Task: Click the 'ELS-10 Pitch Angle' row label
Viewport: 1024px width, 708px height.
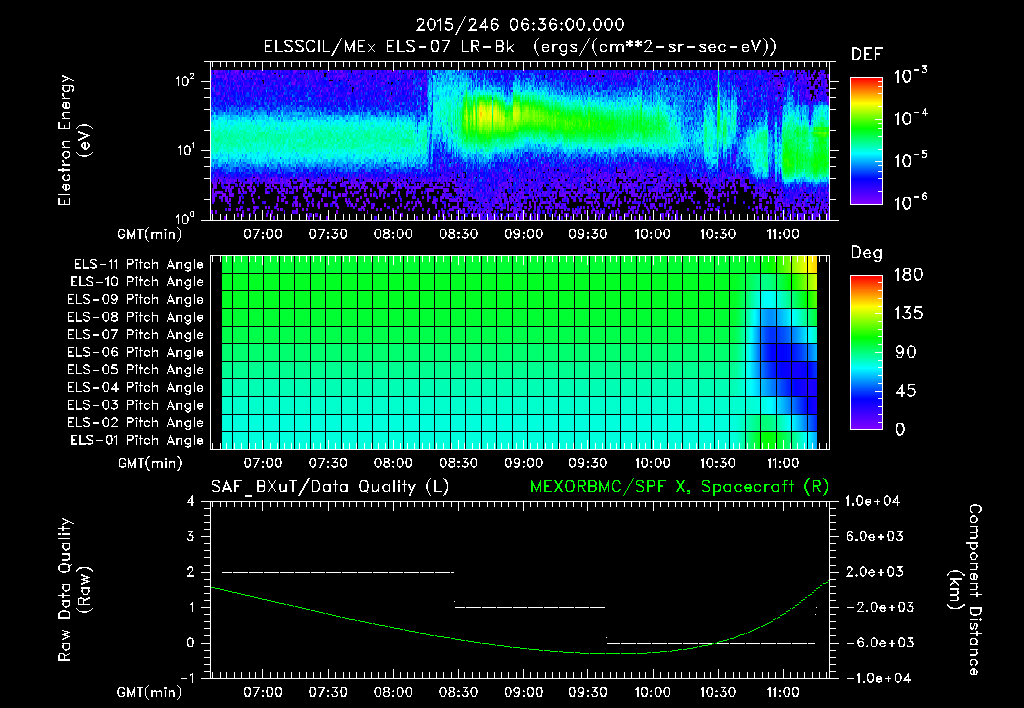Action: [x=137, y=282]
